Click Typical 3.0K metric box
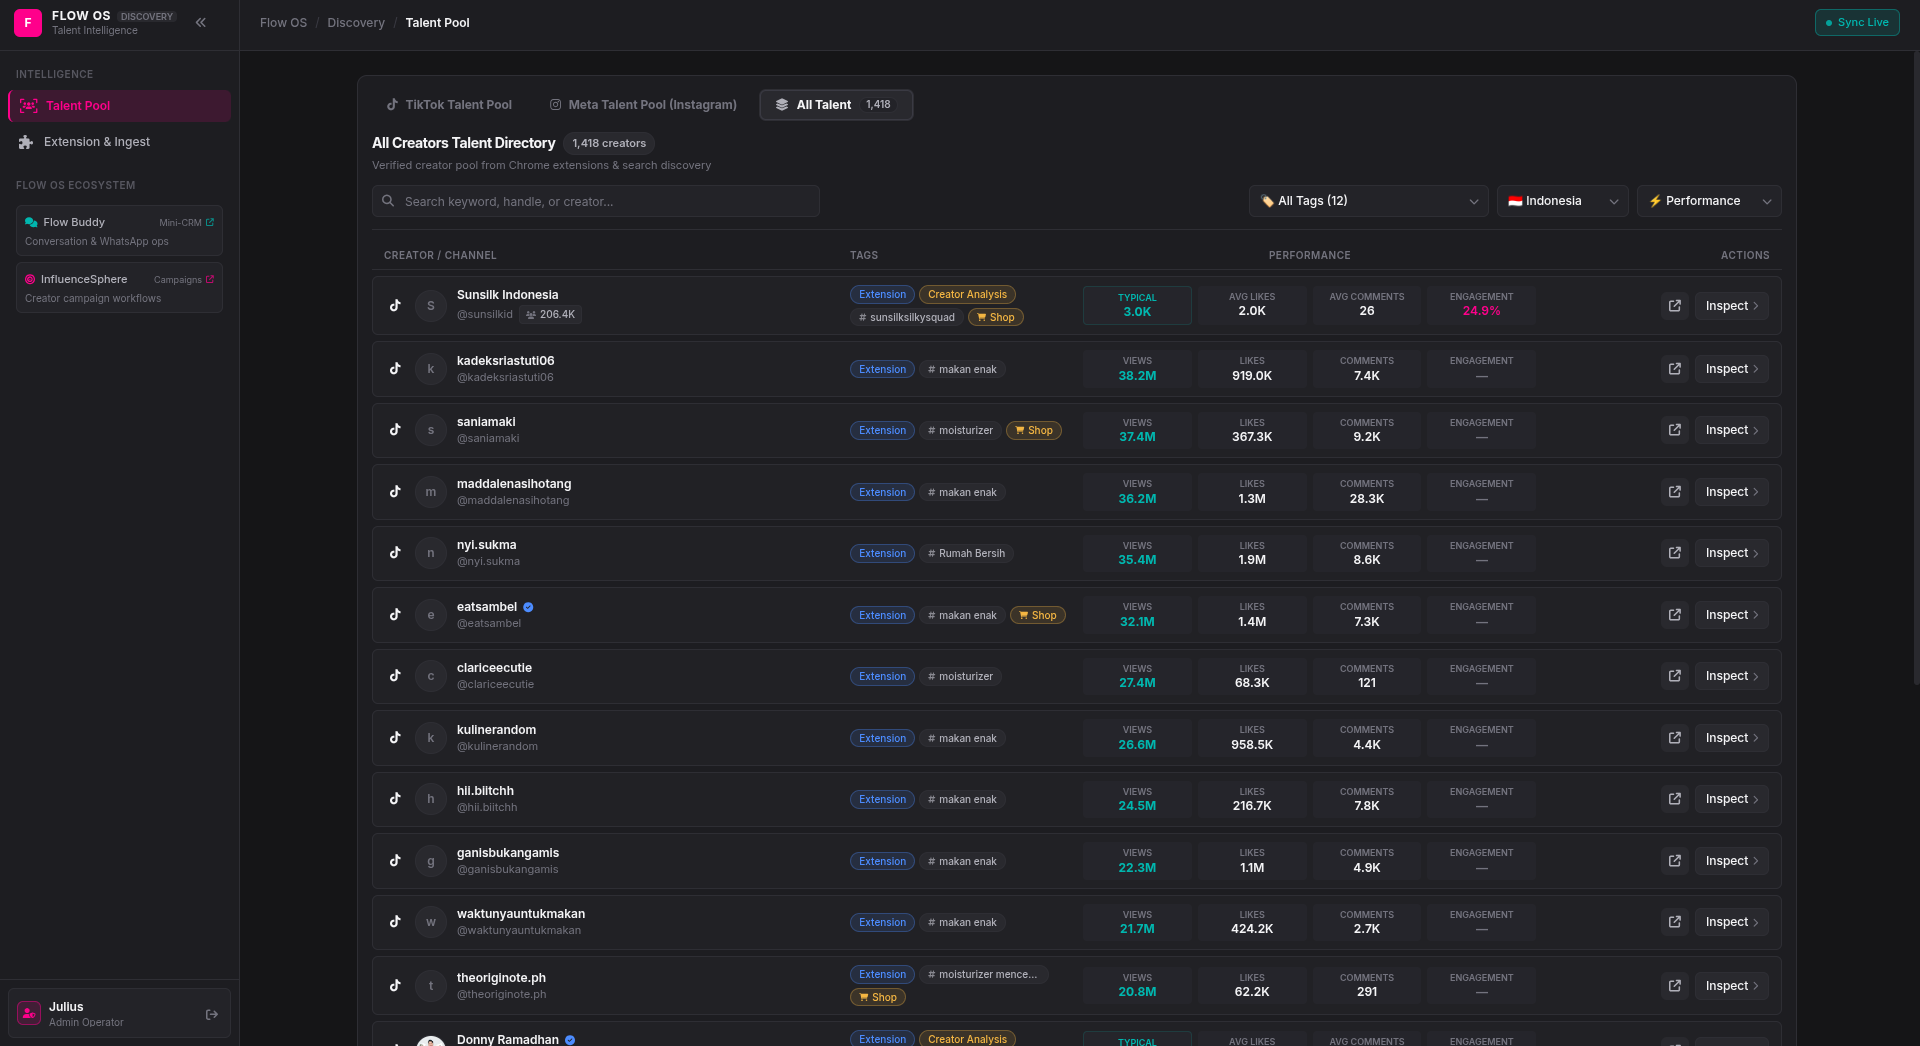 pos(1137,306)
